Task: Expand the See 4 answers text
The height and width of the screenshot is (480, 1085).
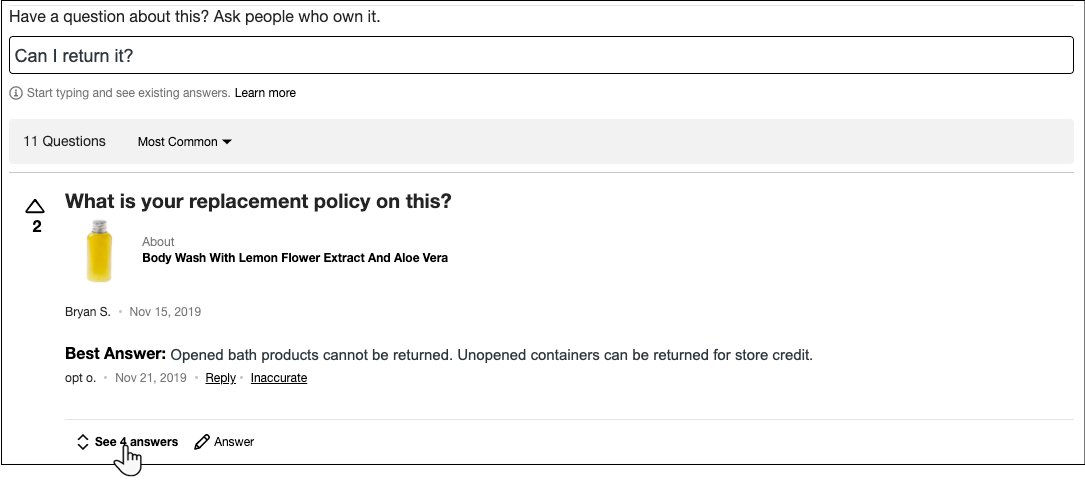Action: pos(137,442)
